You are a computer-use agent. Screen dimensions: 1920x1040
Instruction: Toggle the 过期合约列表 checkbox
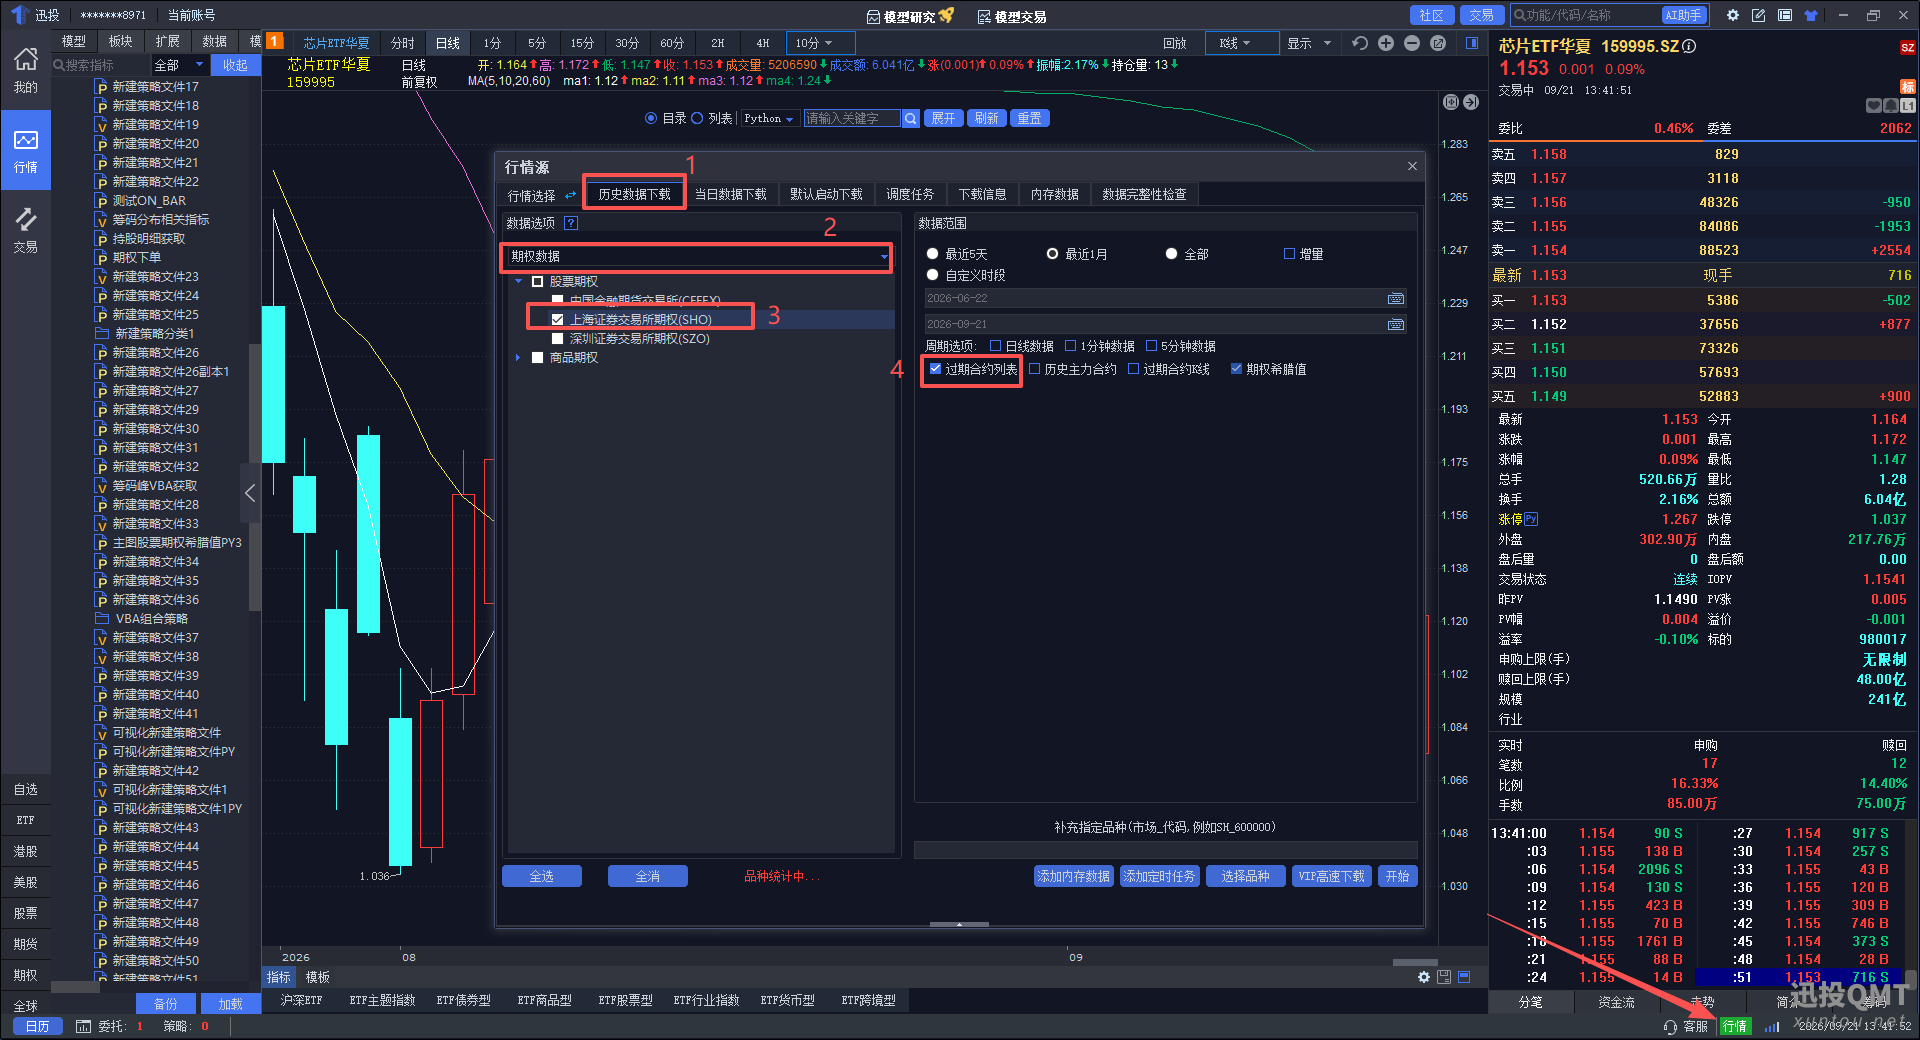[936, 369]
